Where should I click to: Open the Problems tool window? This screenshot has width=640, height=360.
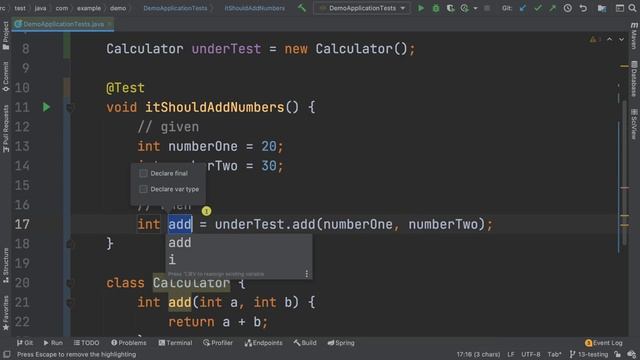[x=129, y=343]
